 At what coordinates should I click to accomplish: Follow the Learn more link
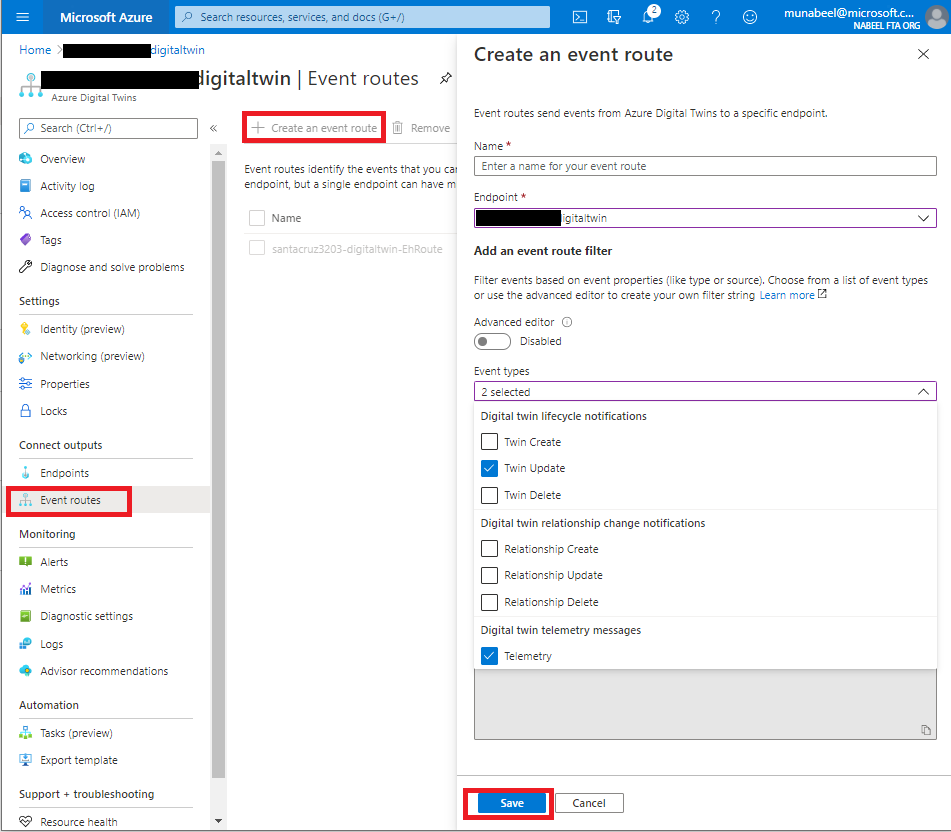click(787, 295)
